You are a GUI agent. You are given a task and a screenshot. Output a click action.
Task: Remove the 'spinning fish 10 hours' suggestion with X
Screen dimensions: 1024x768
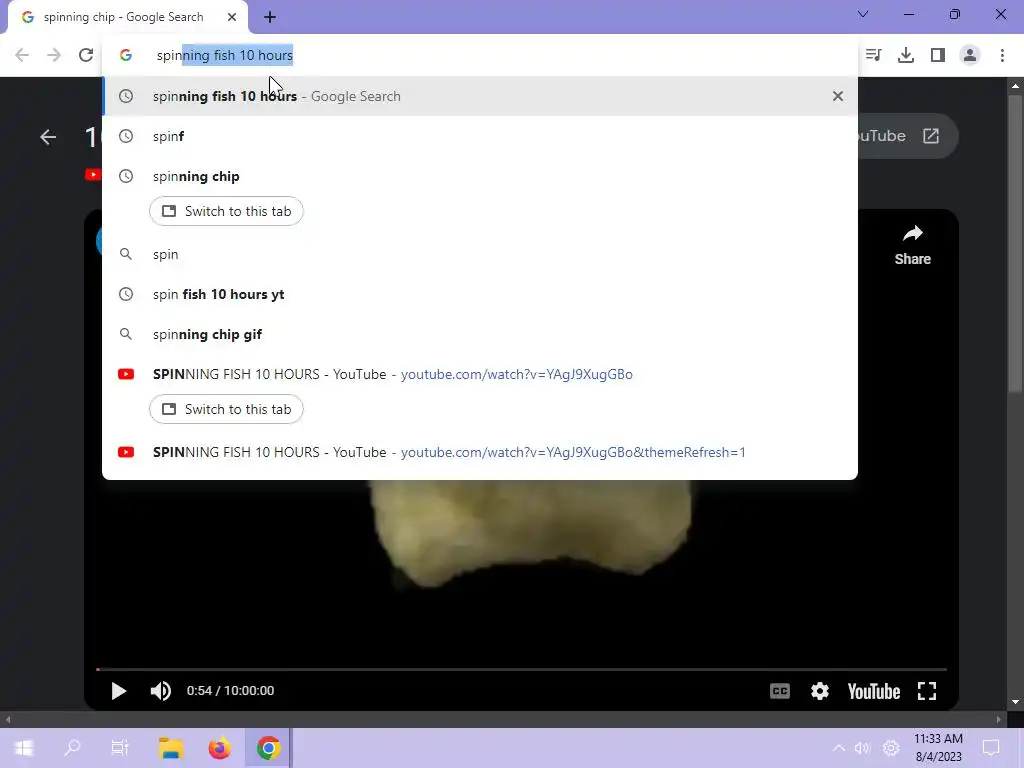[838, 96]
